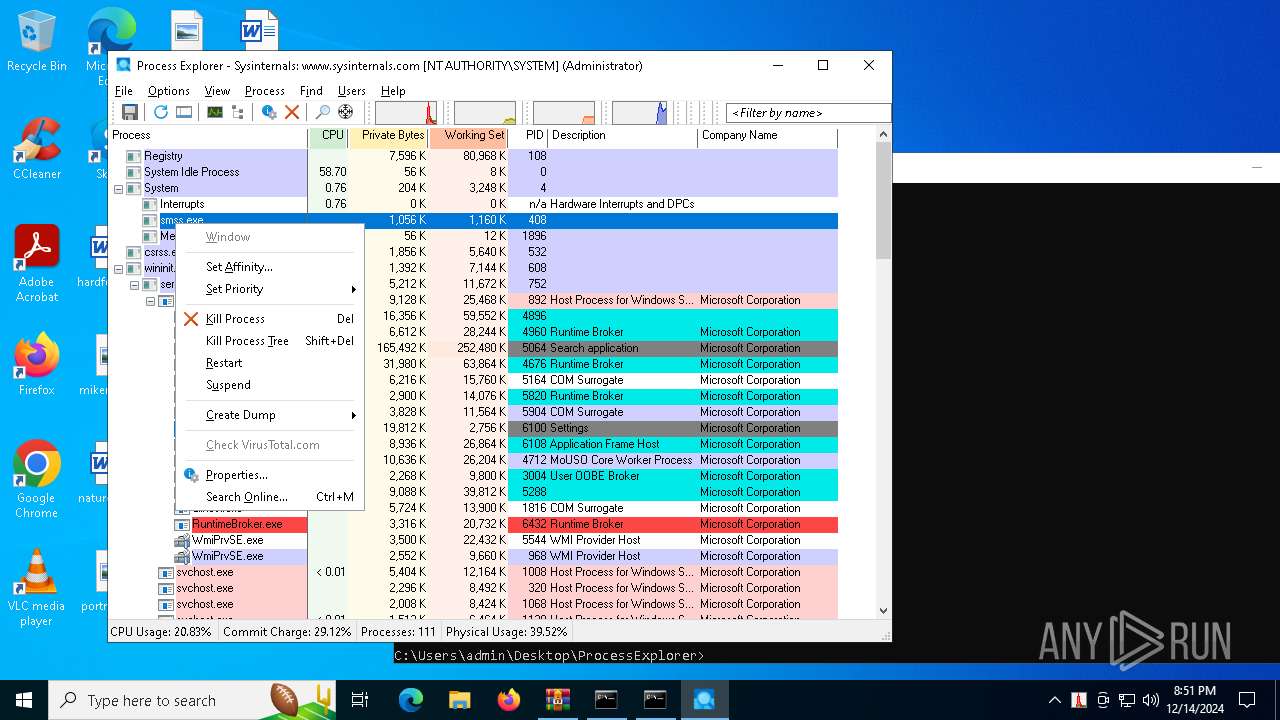The image size is (1280, 720).
Task: Open the Help menu
Action: pos(393,91)
